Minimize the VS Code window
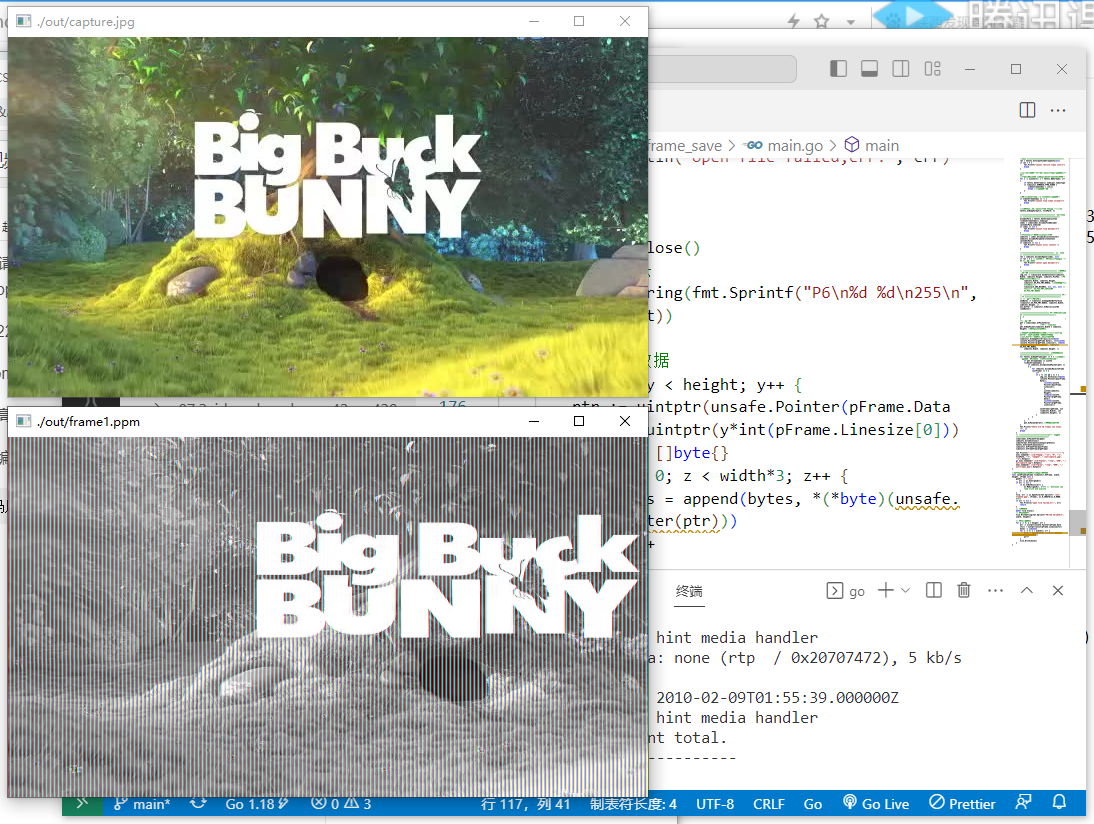The height and width of the screenshot is (824, 1094). coord(970,69)
